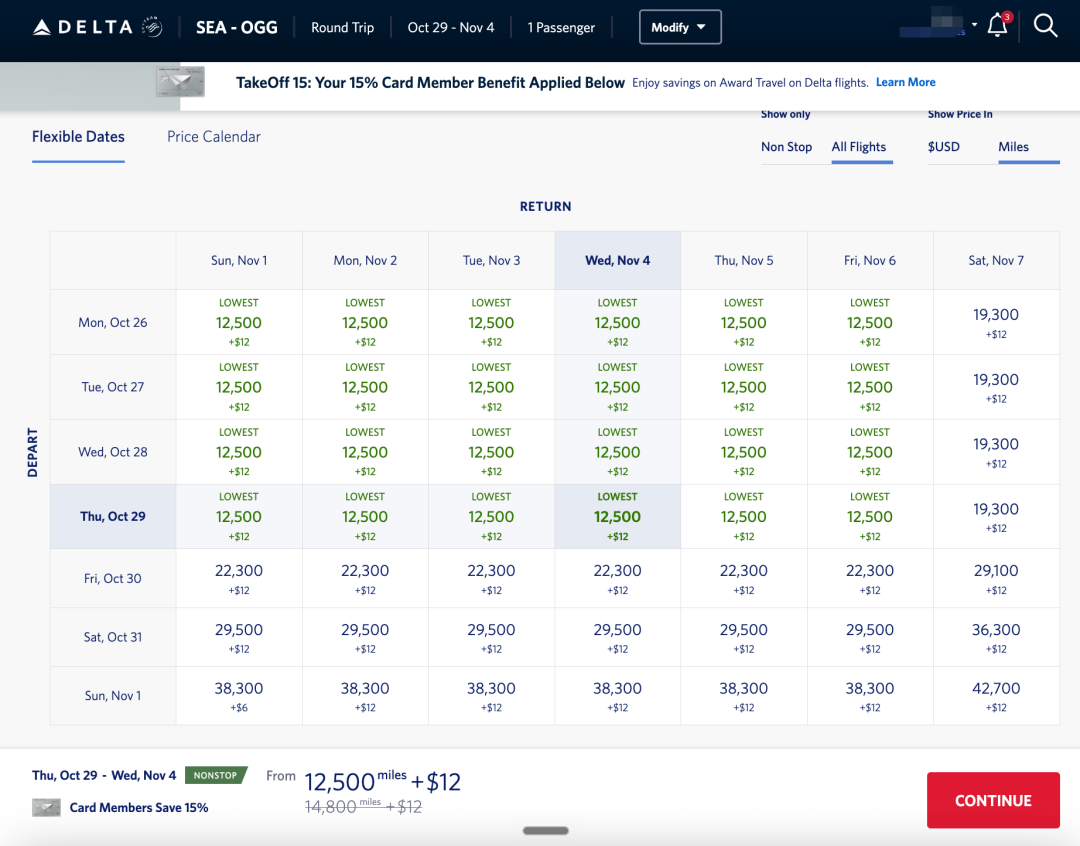1080x846 pixels.
Task: Select Sun, Nov 1 depart with Tue, Nov 3 return
Action: pyautogui.click(x=491, y=696)
